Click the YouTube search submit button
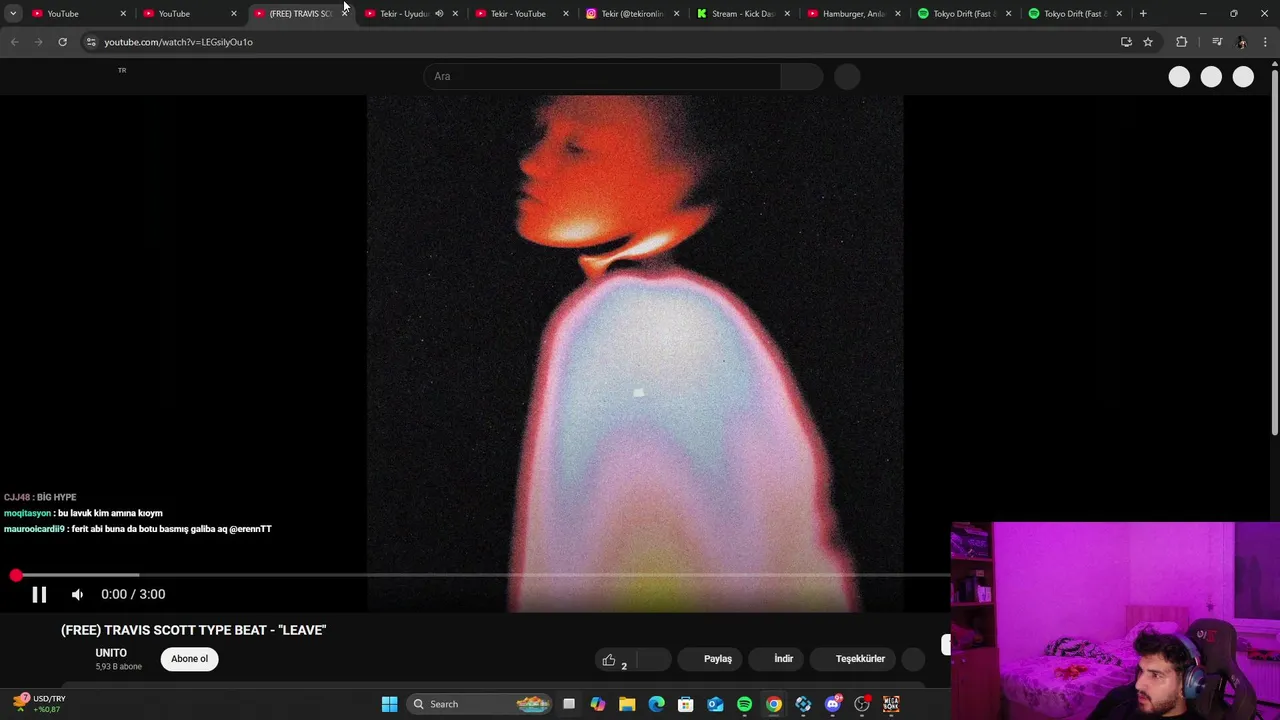The image size is (1280, 720). tap(801, 76)
